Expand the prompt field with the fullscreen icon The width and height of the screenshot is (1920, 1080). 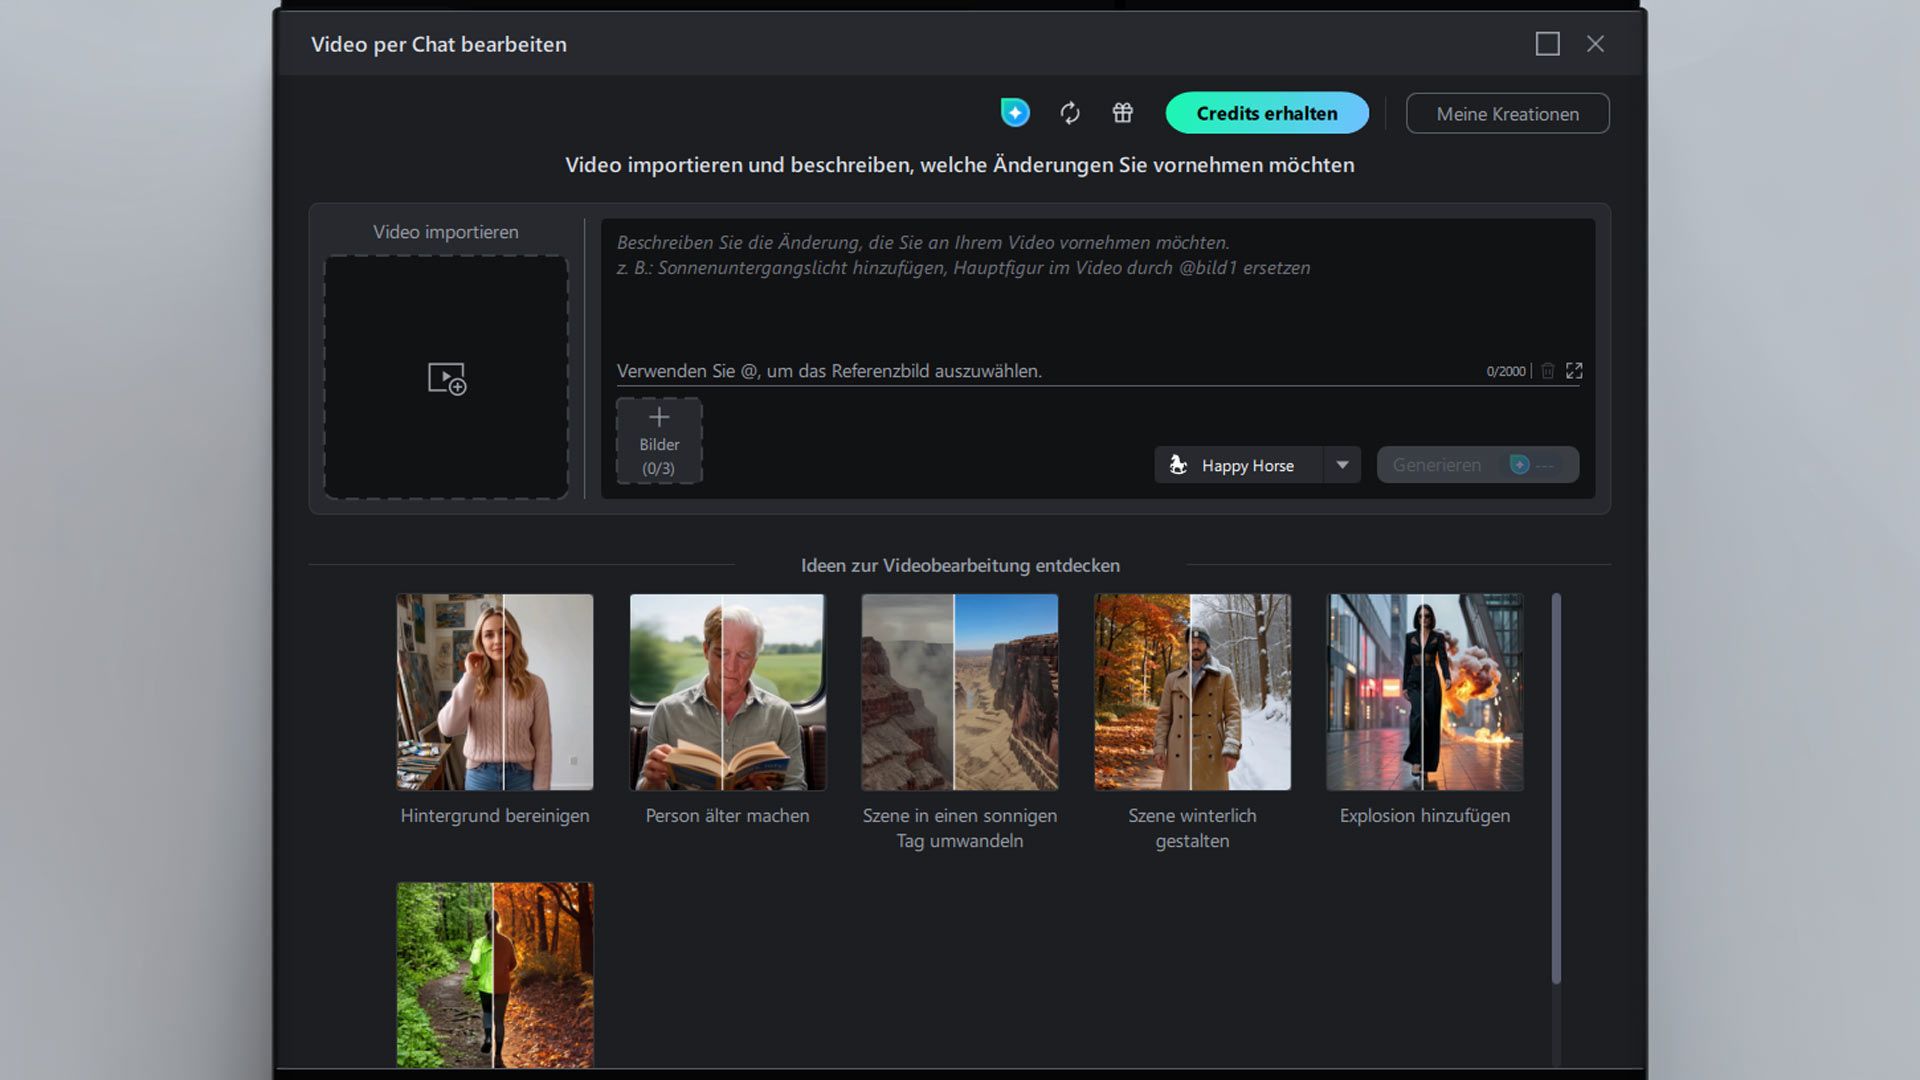(1574, 371)
